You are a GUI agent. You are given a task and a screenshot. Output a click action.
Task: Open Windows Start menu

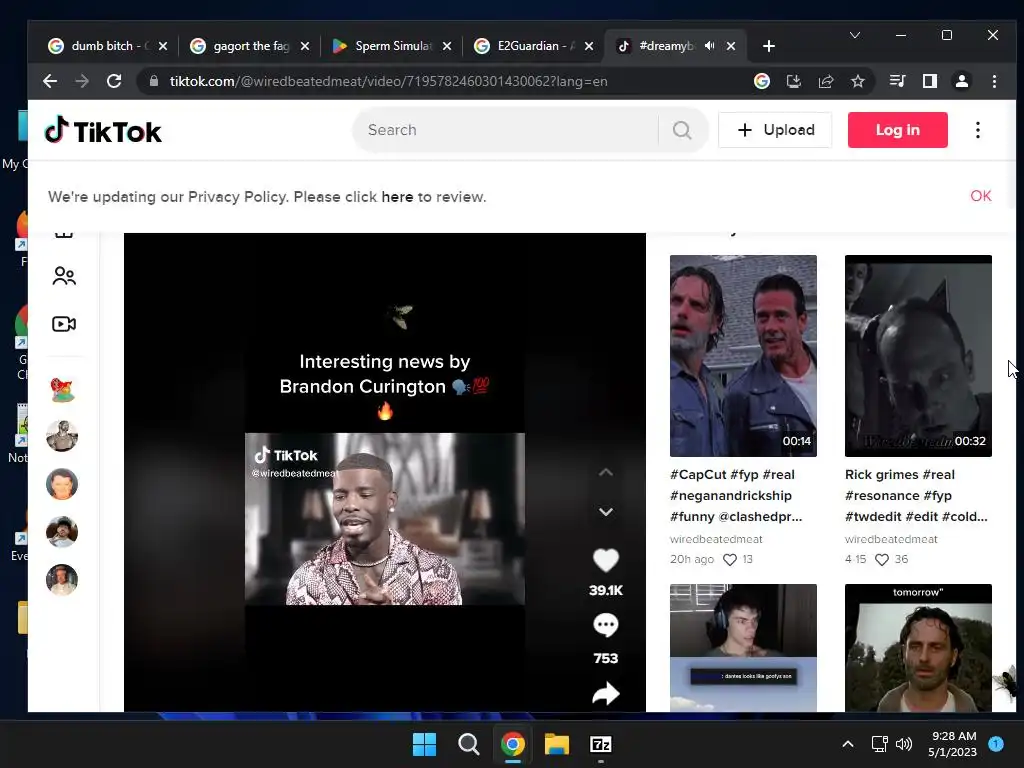pos(424,744)
